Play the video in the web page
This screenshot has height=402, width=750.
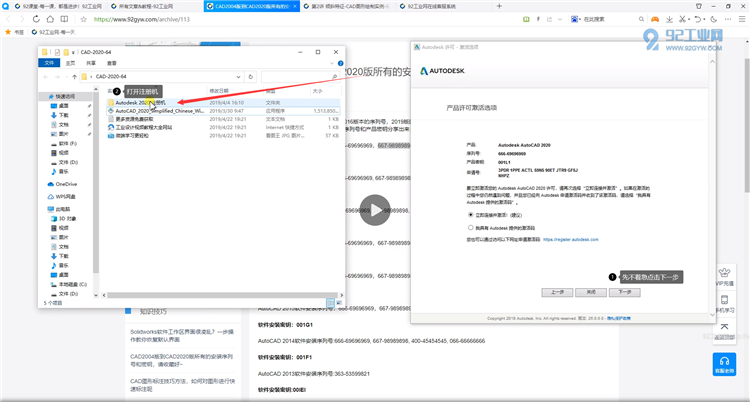point(375,210)
